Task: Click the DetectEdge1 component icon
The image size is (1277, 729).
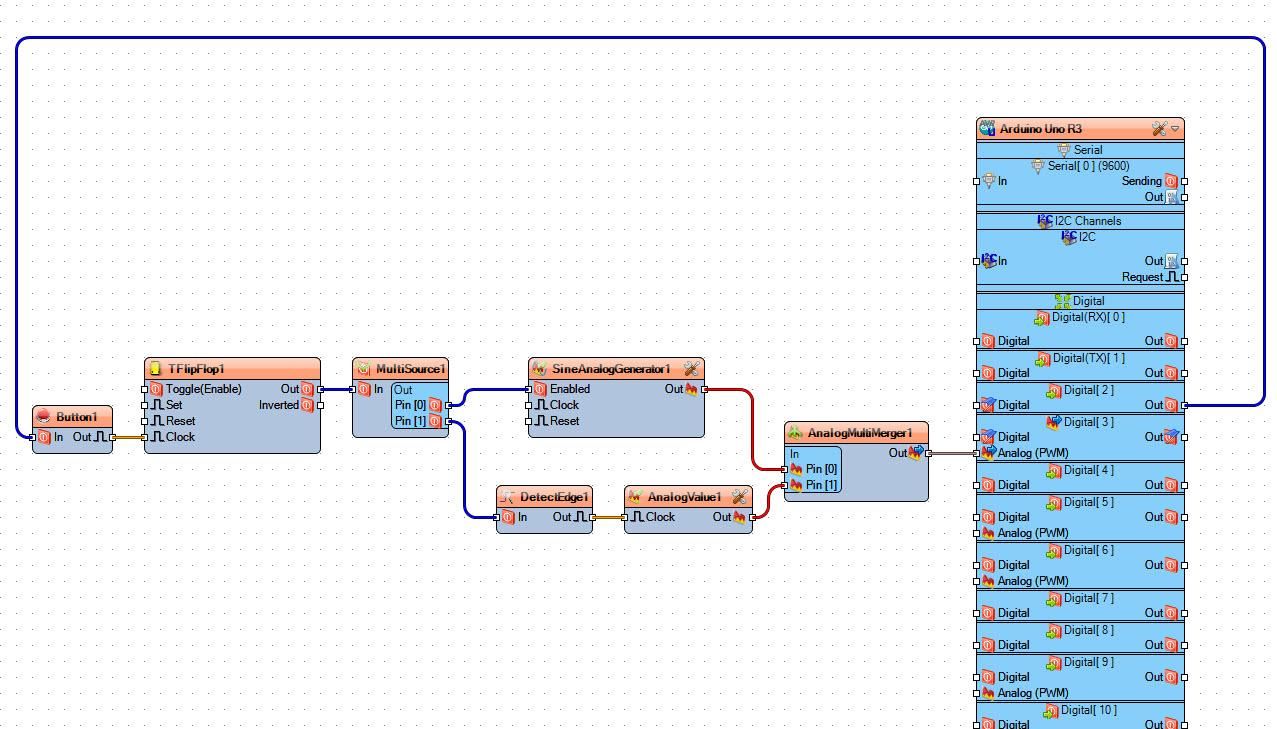Action: (507, 497)
